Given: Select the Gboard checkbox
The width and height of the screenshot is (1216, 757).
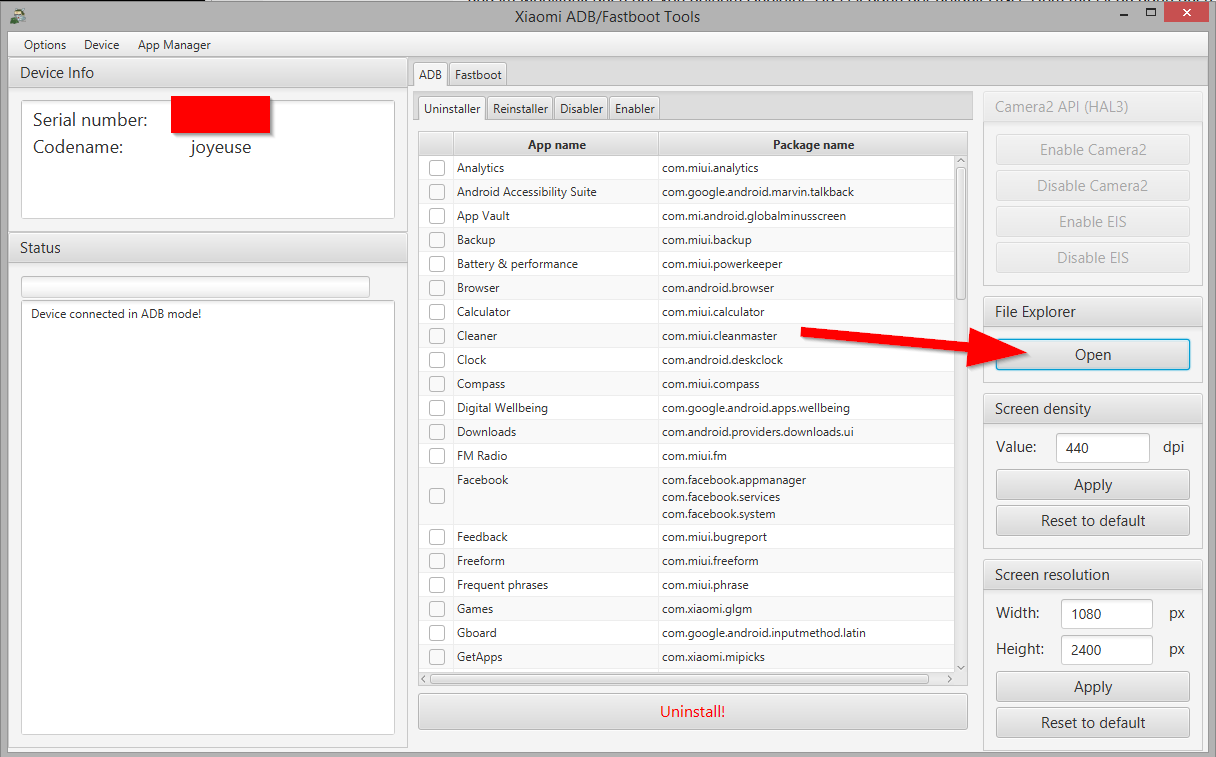Looking at the screenshot, I should [x=437, y=633].
